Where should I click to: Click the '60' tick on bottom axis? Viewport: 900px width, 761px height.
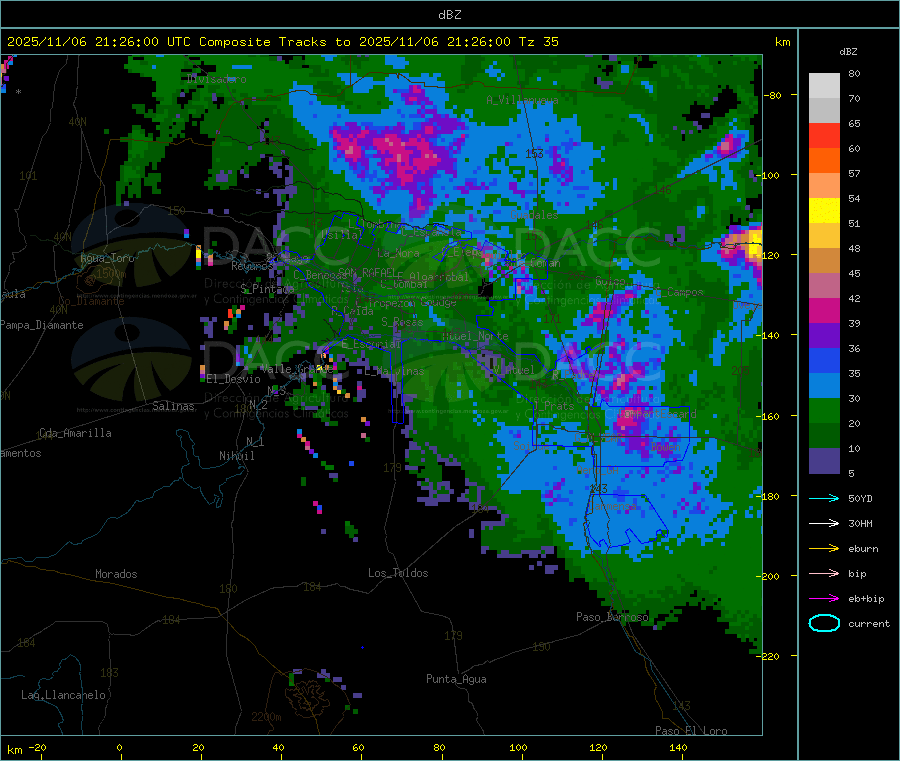coord(358,747)
